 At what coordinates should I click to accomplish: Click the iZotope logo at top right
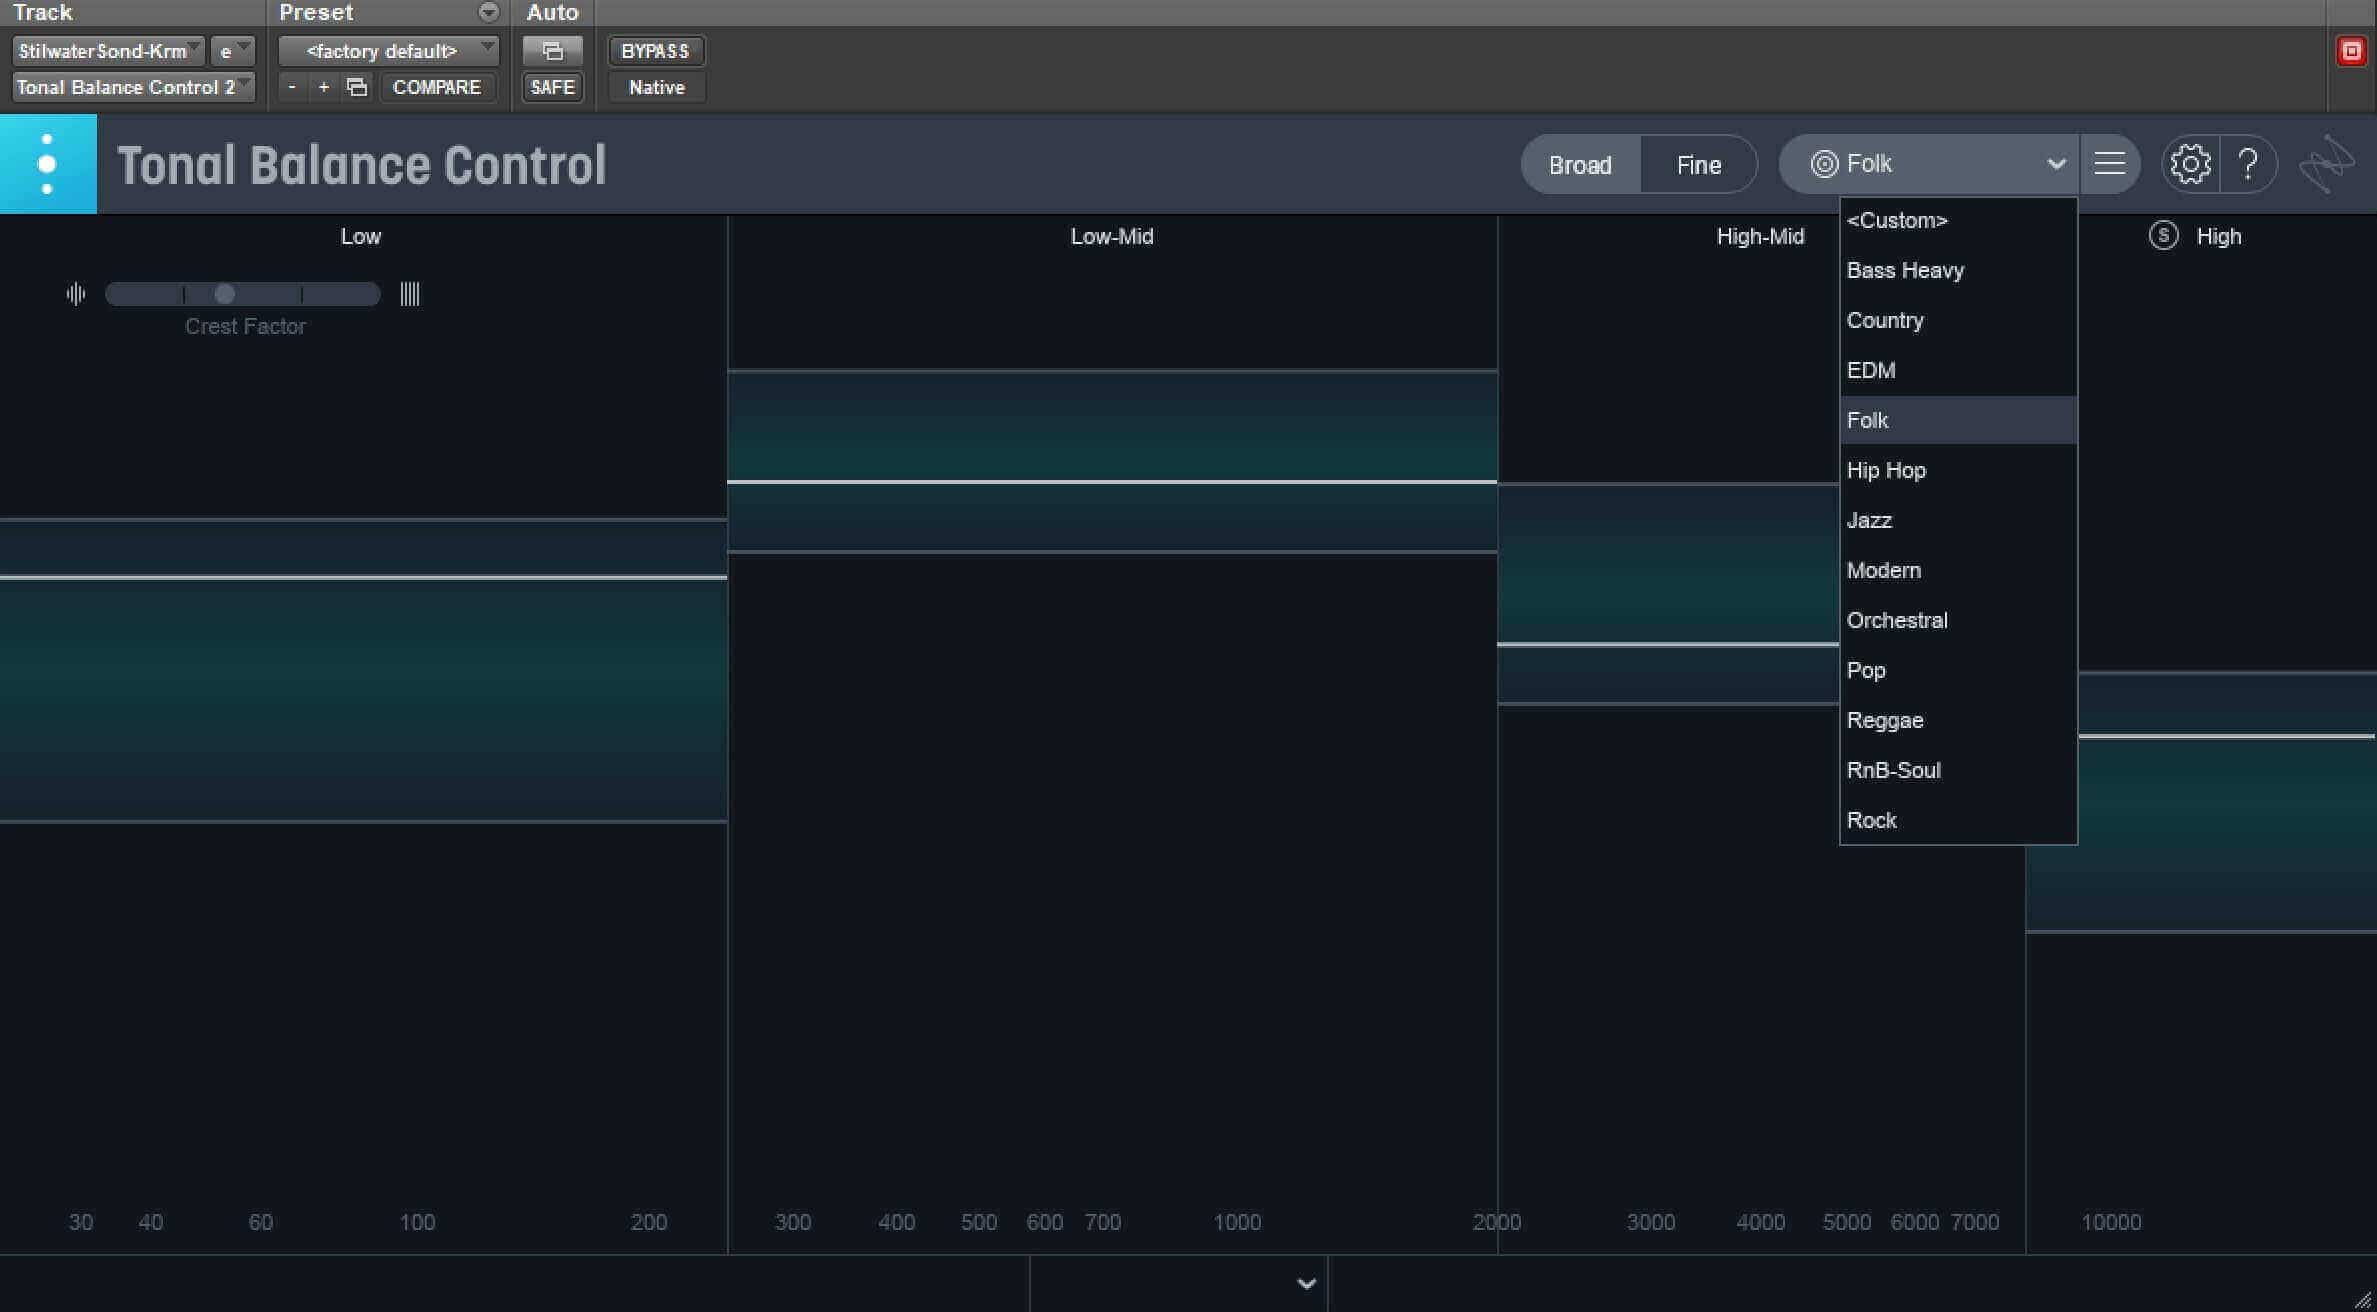point(2328,164)
